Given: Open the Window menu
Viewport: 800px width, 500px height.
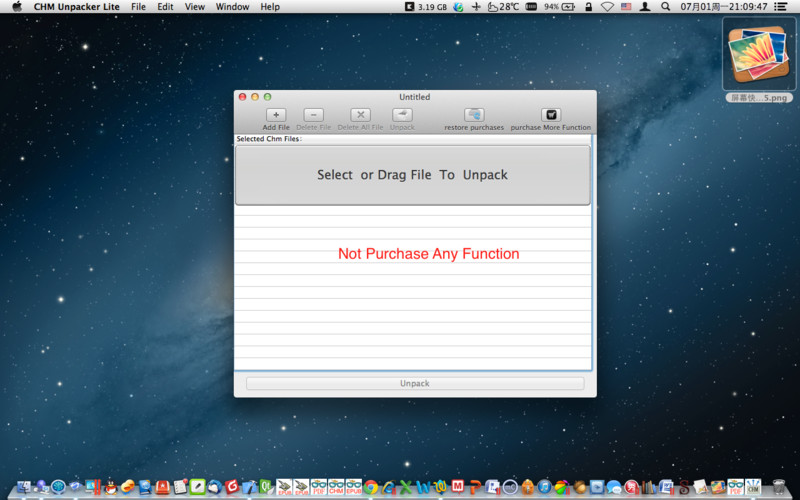Looking at the screenshot, I should pyautogui.click(x=232, y=7).
